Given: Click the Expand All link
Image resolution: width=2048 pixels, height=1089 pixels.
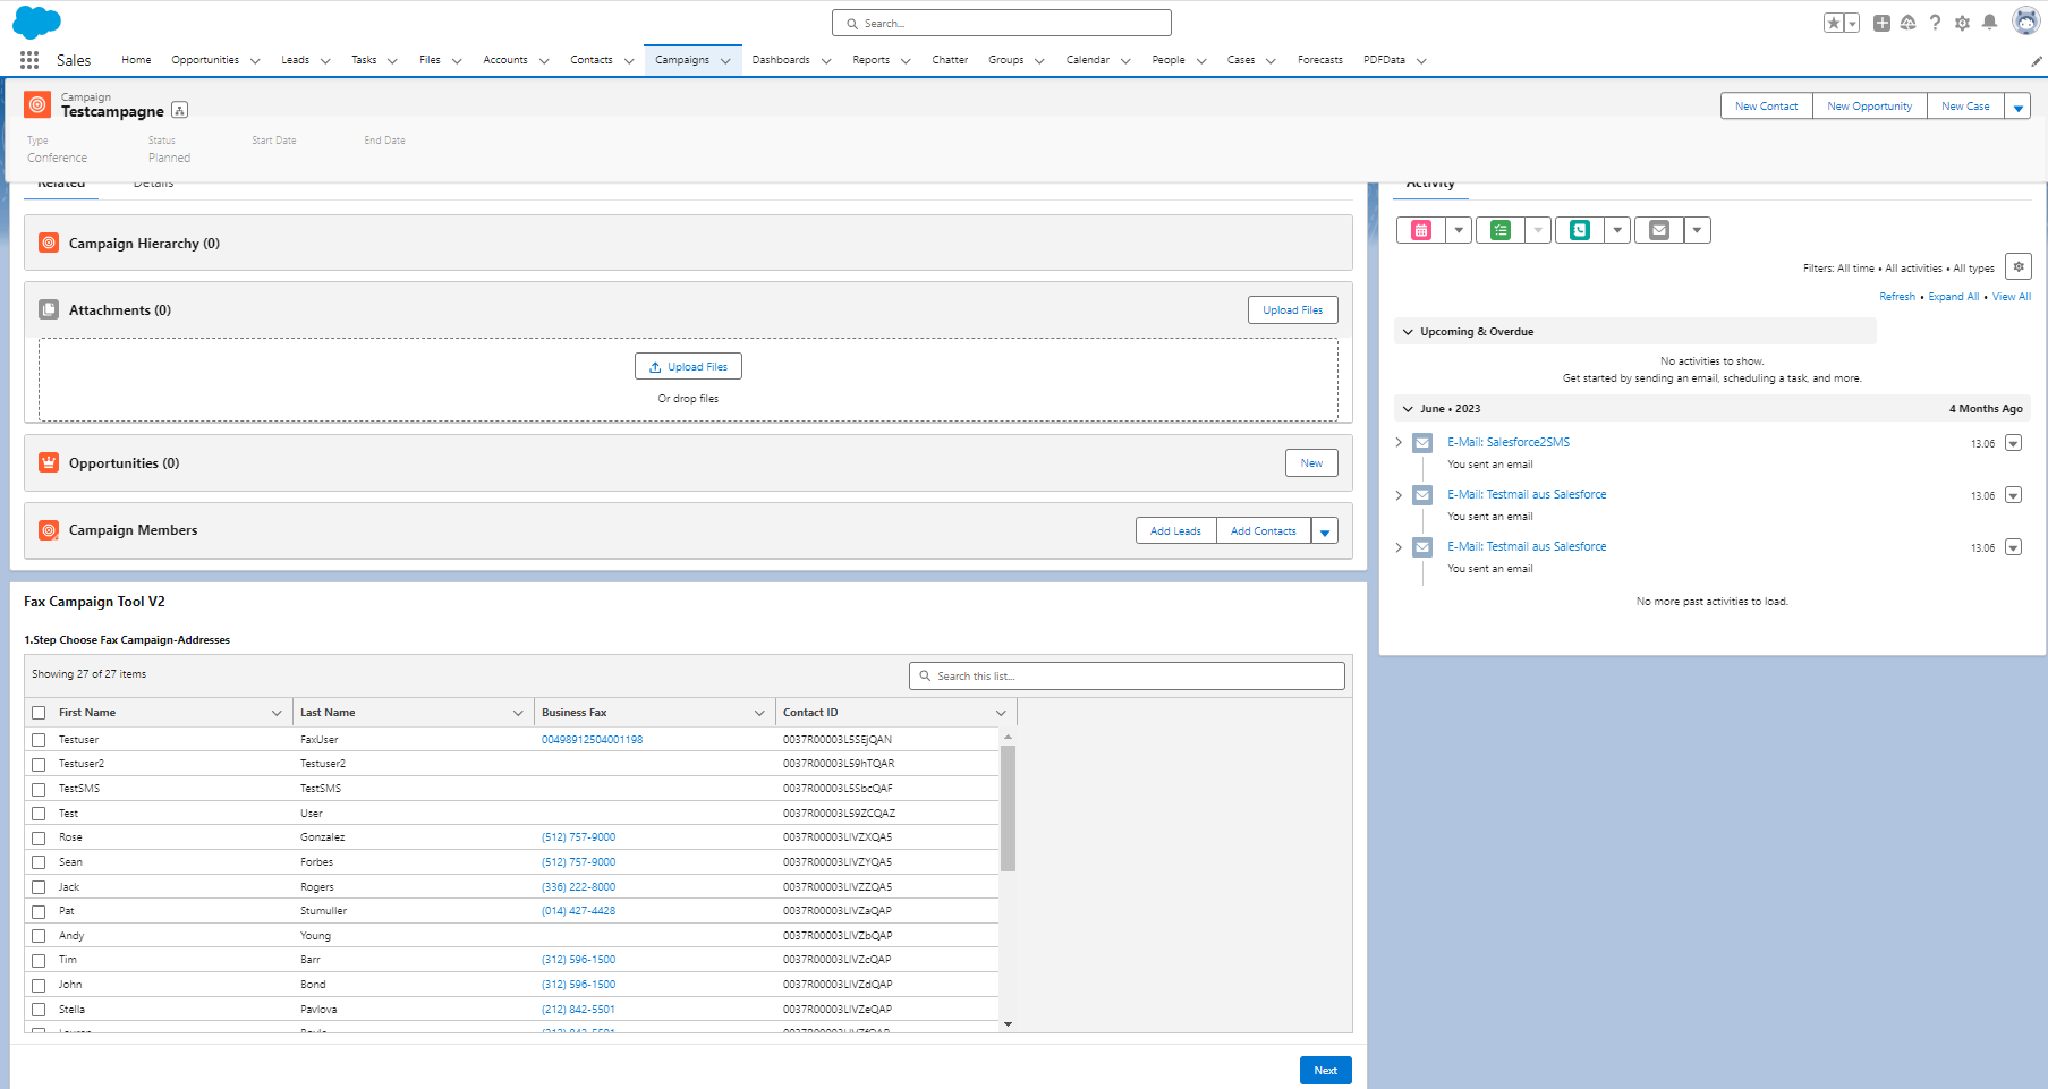Looking at the screenshot, I should [x=1953, y=296].
